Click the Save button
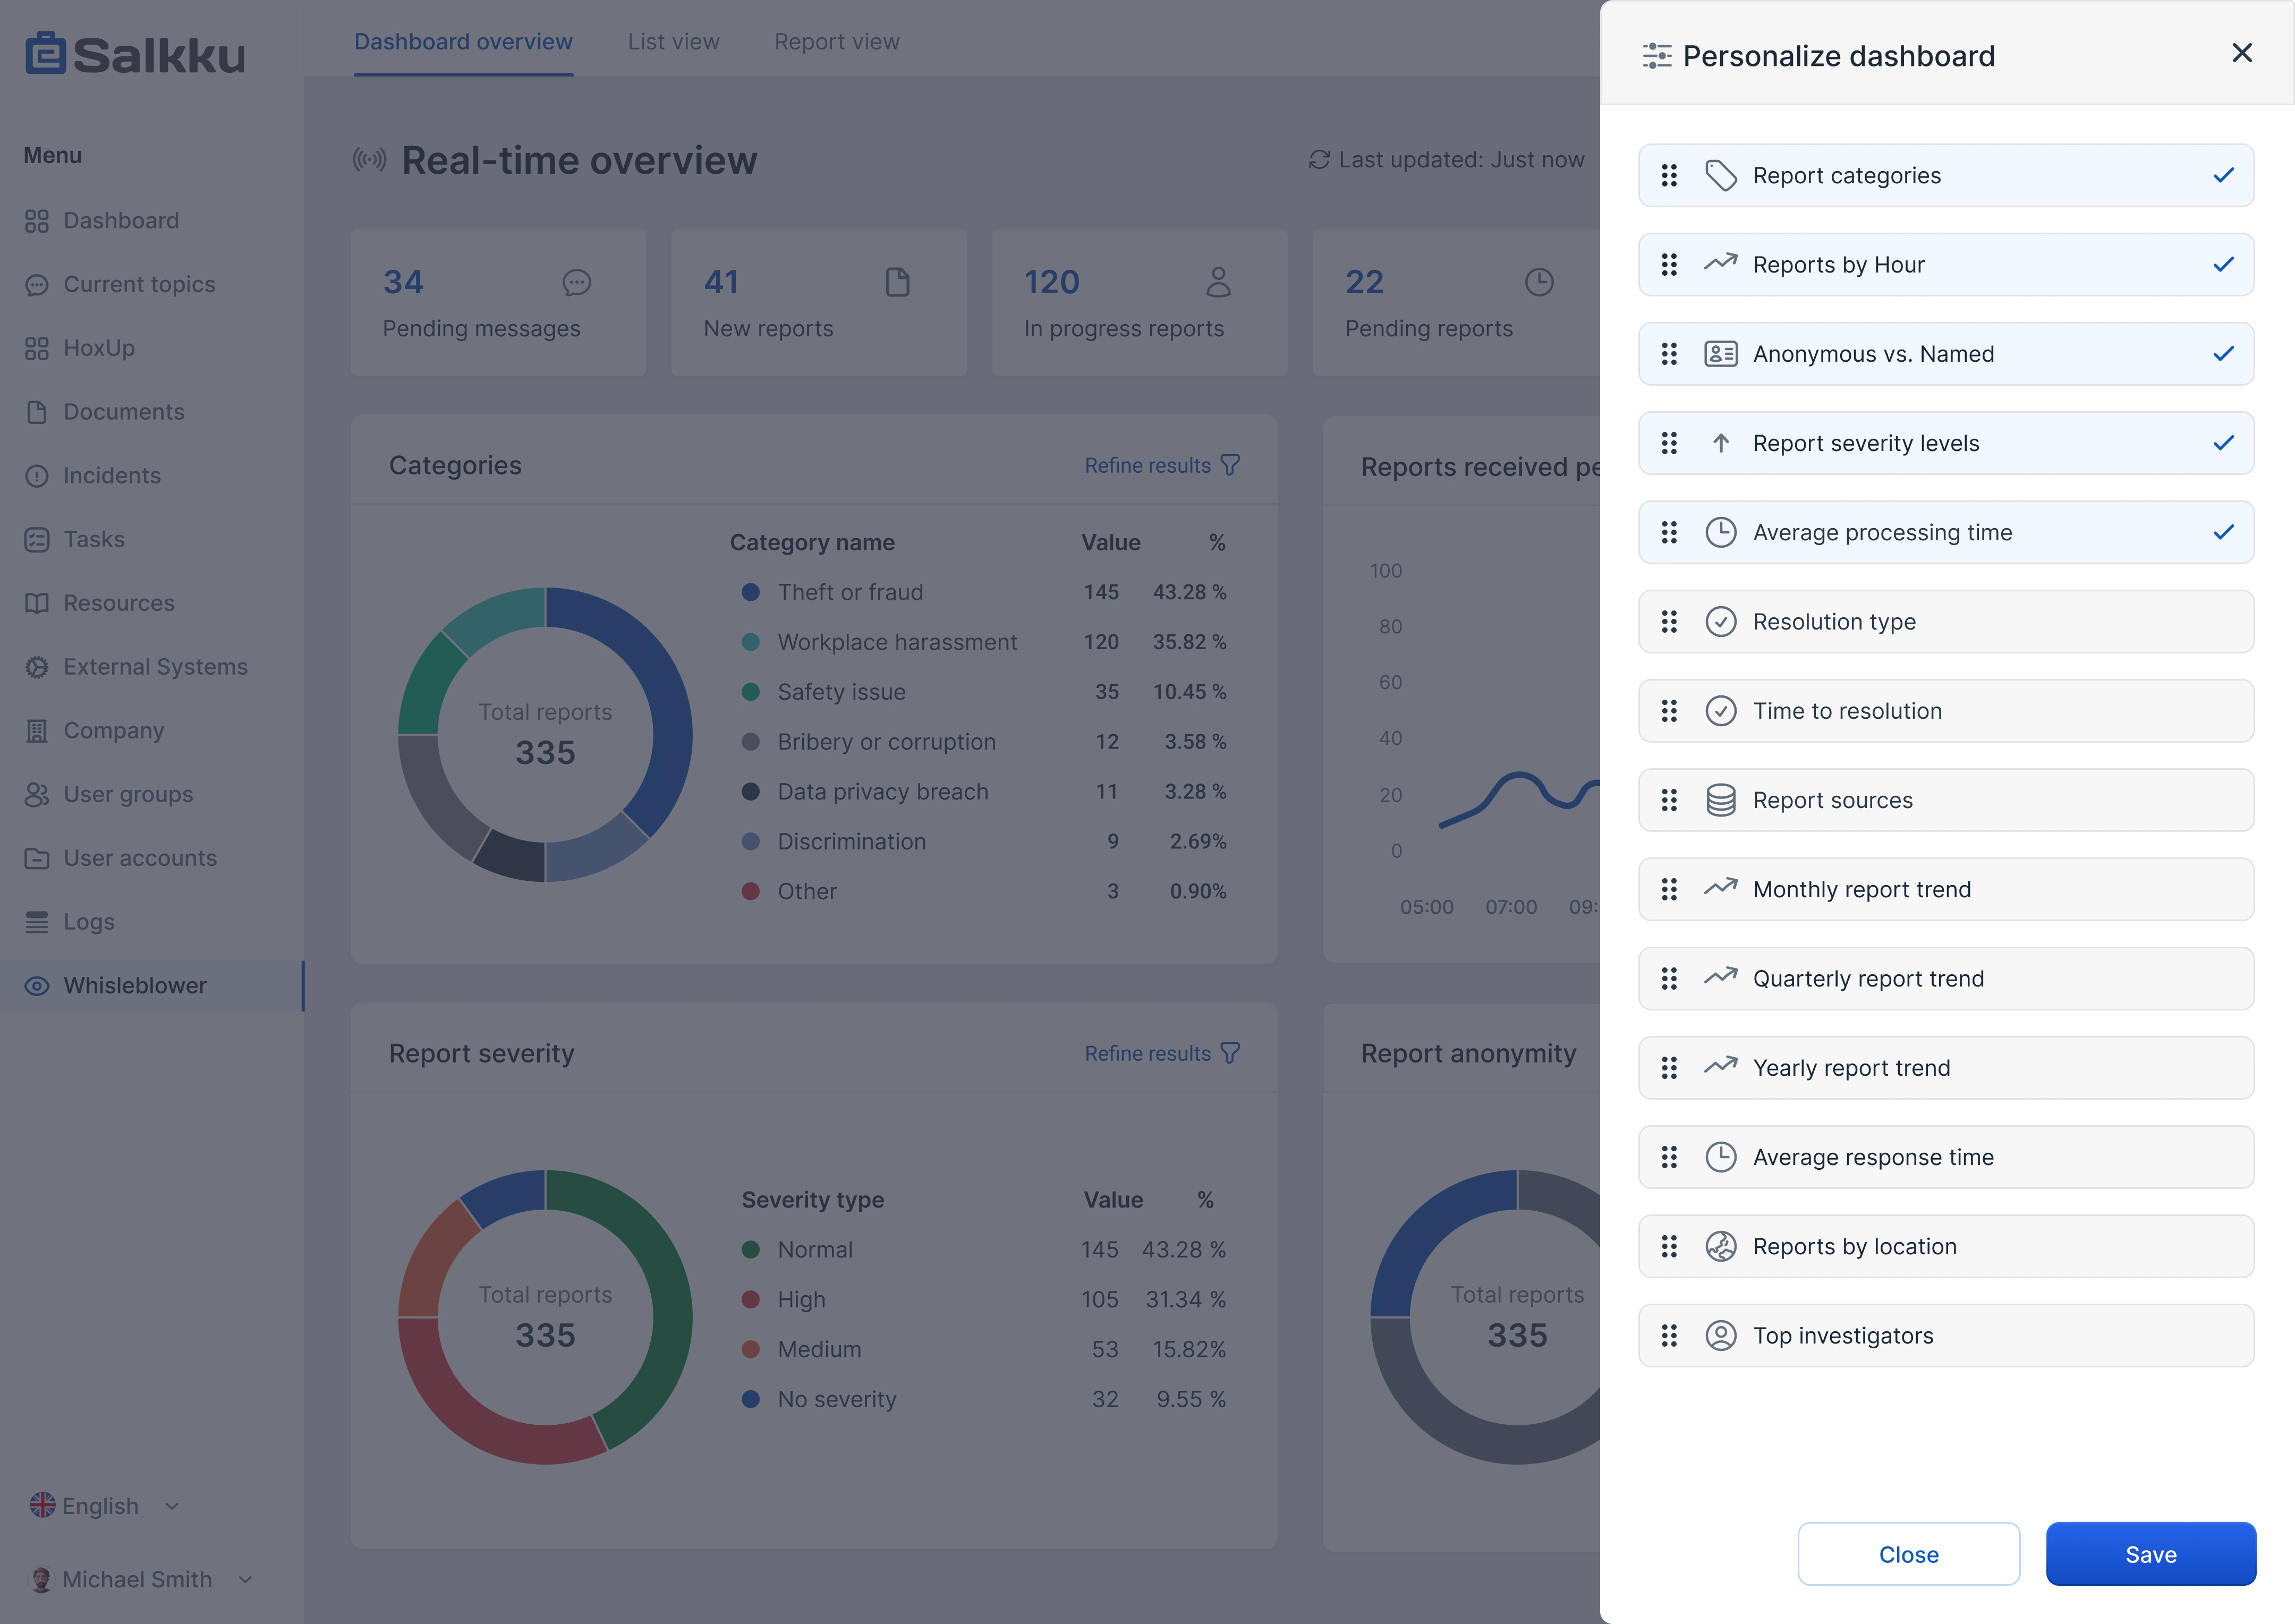This screenshot has width=2295, height=1624. click(2150, 1554)
